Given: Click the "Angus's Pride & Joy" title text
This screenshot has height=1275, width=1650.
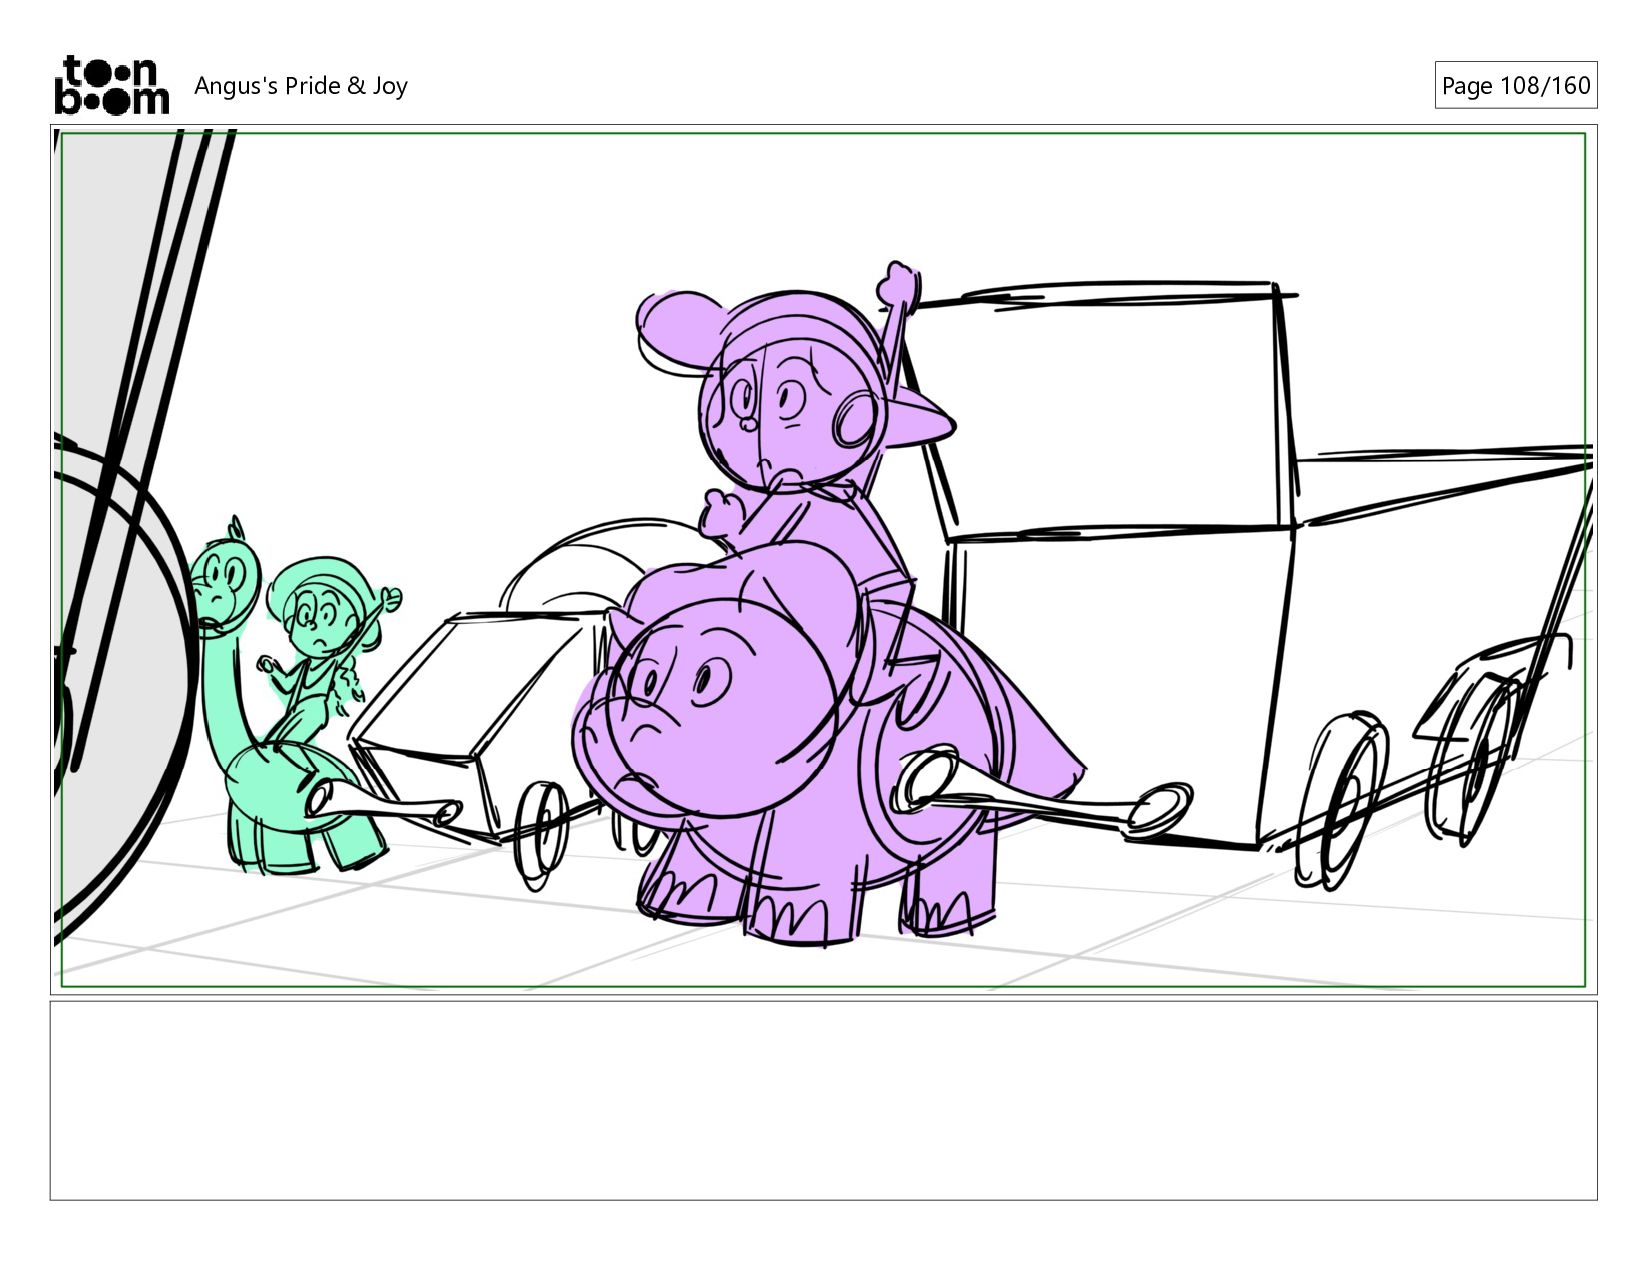Looking at the screenshot, I should click(x=301, y=86).
